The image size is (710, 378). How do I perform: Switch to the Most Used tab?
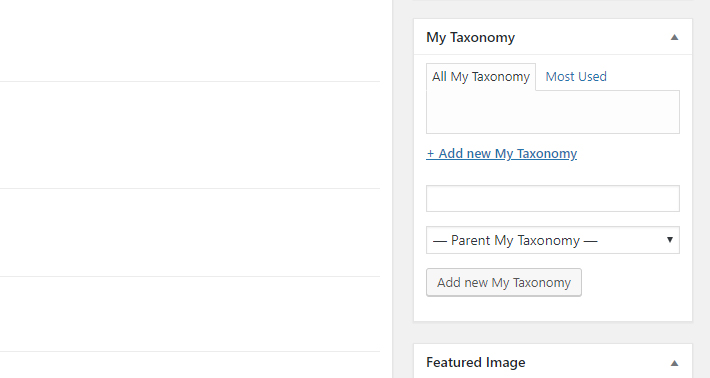pyautogui.click(x=576, y=77)
